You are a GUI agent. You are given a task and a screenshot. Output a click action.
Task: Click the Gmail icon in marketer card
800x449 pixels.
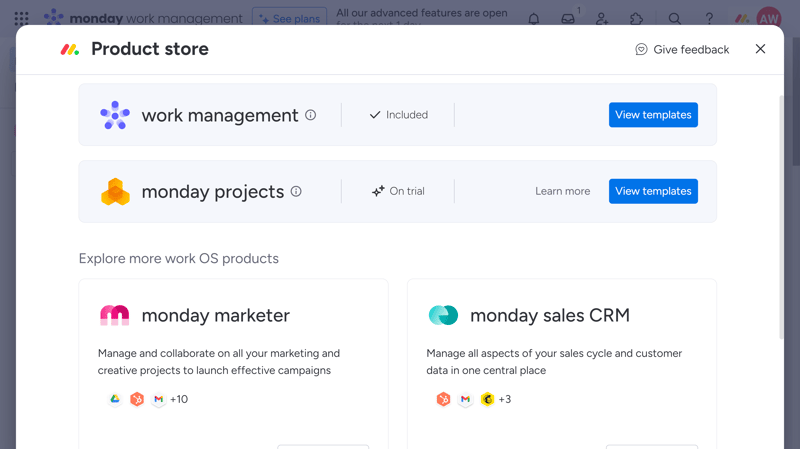click(x=159, y=399)
